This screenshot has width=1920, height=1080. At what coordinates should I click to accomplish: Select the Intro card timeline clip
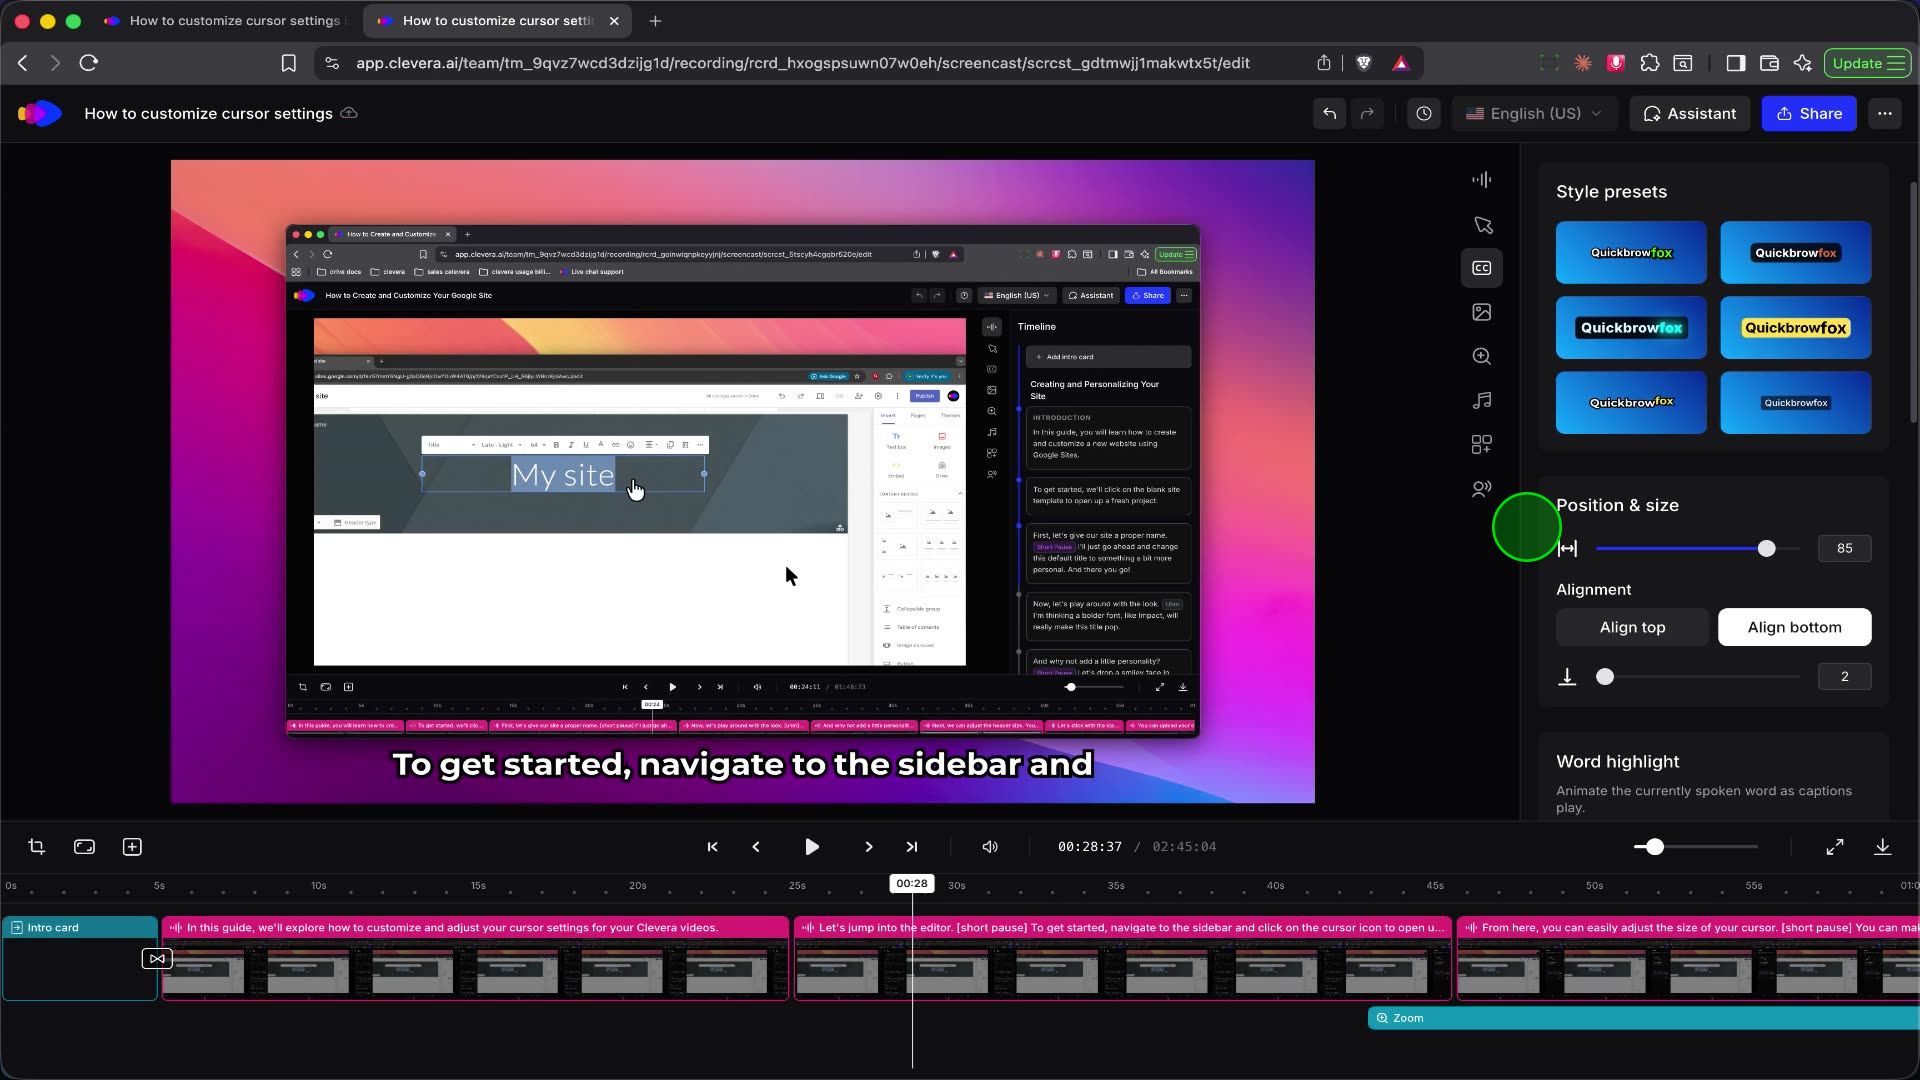[80, 958]
